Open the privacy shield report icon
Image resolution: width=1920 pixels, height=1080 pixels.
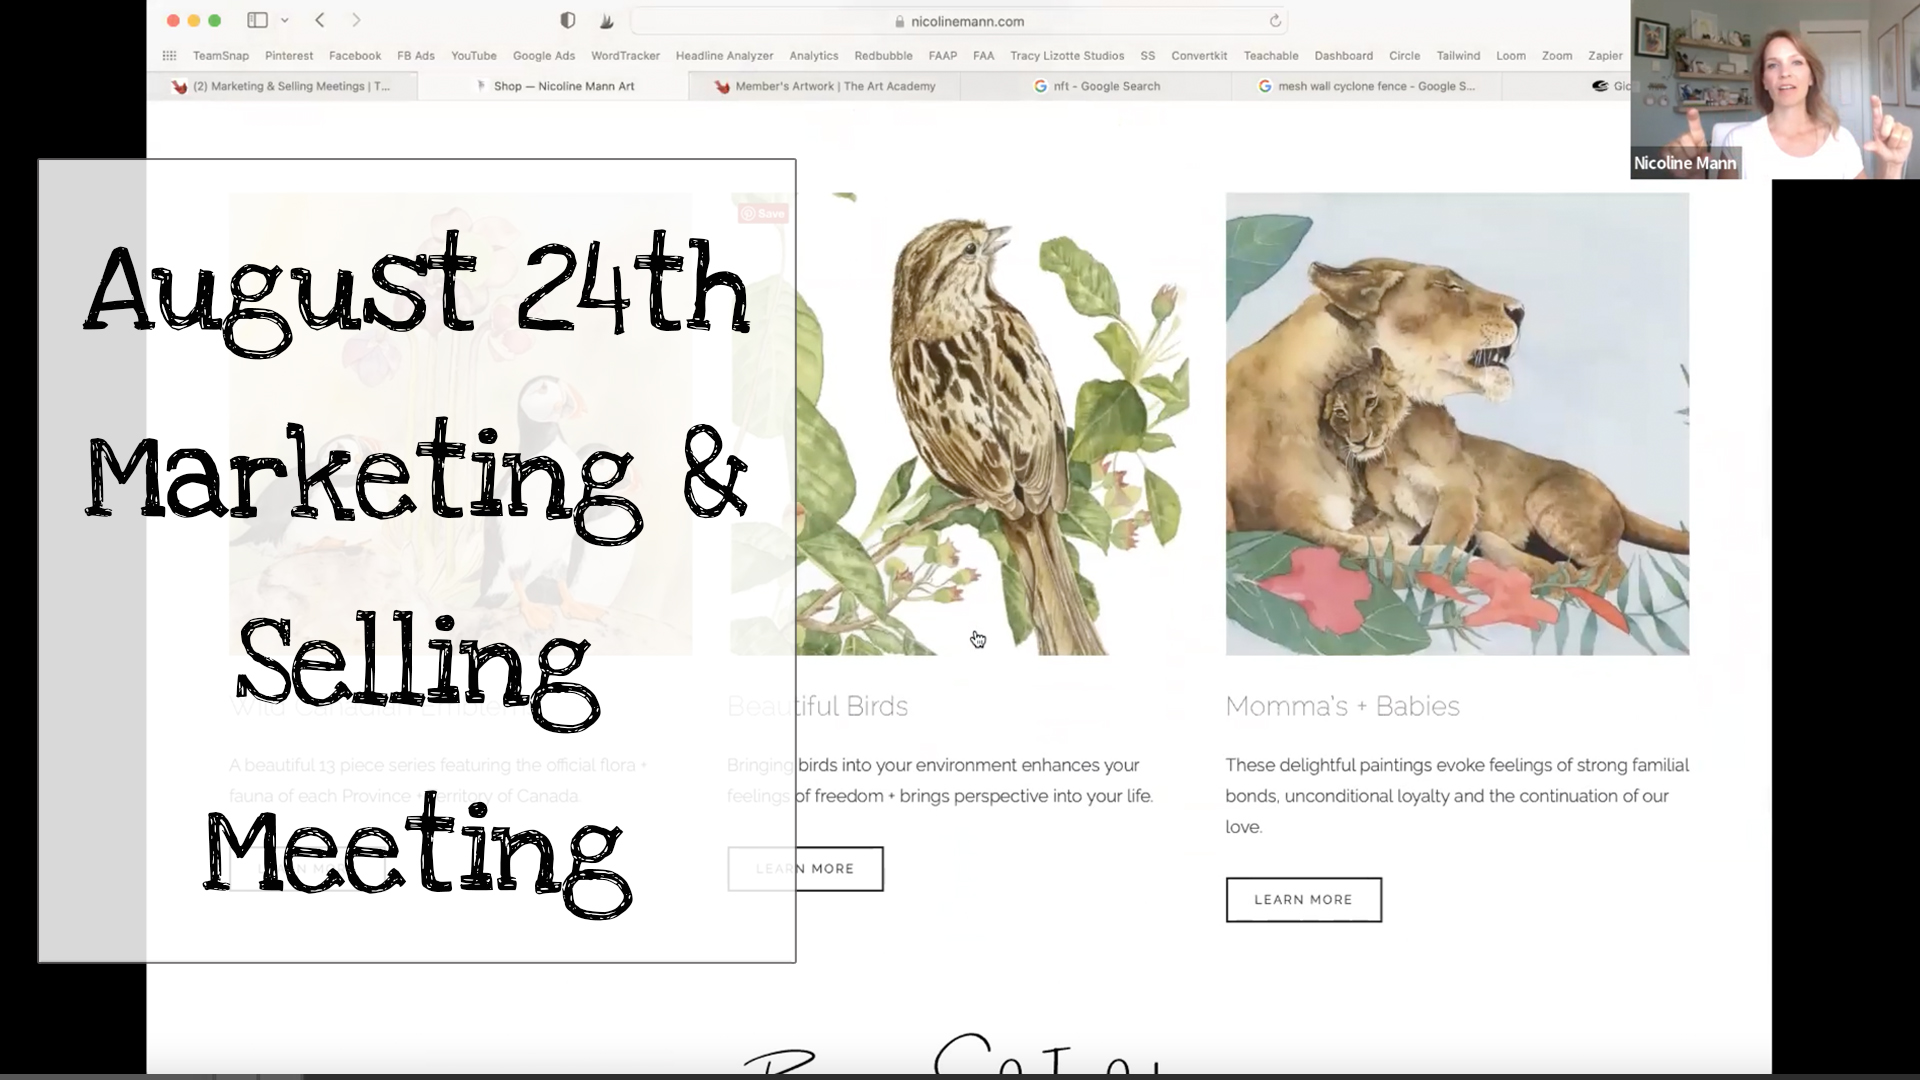(x=568, y=20)
